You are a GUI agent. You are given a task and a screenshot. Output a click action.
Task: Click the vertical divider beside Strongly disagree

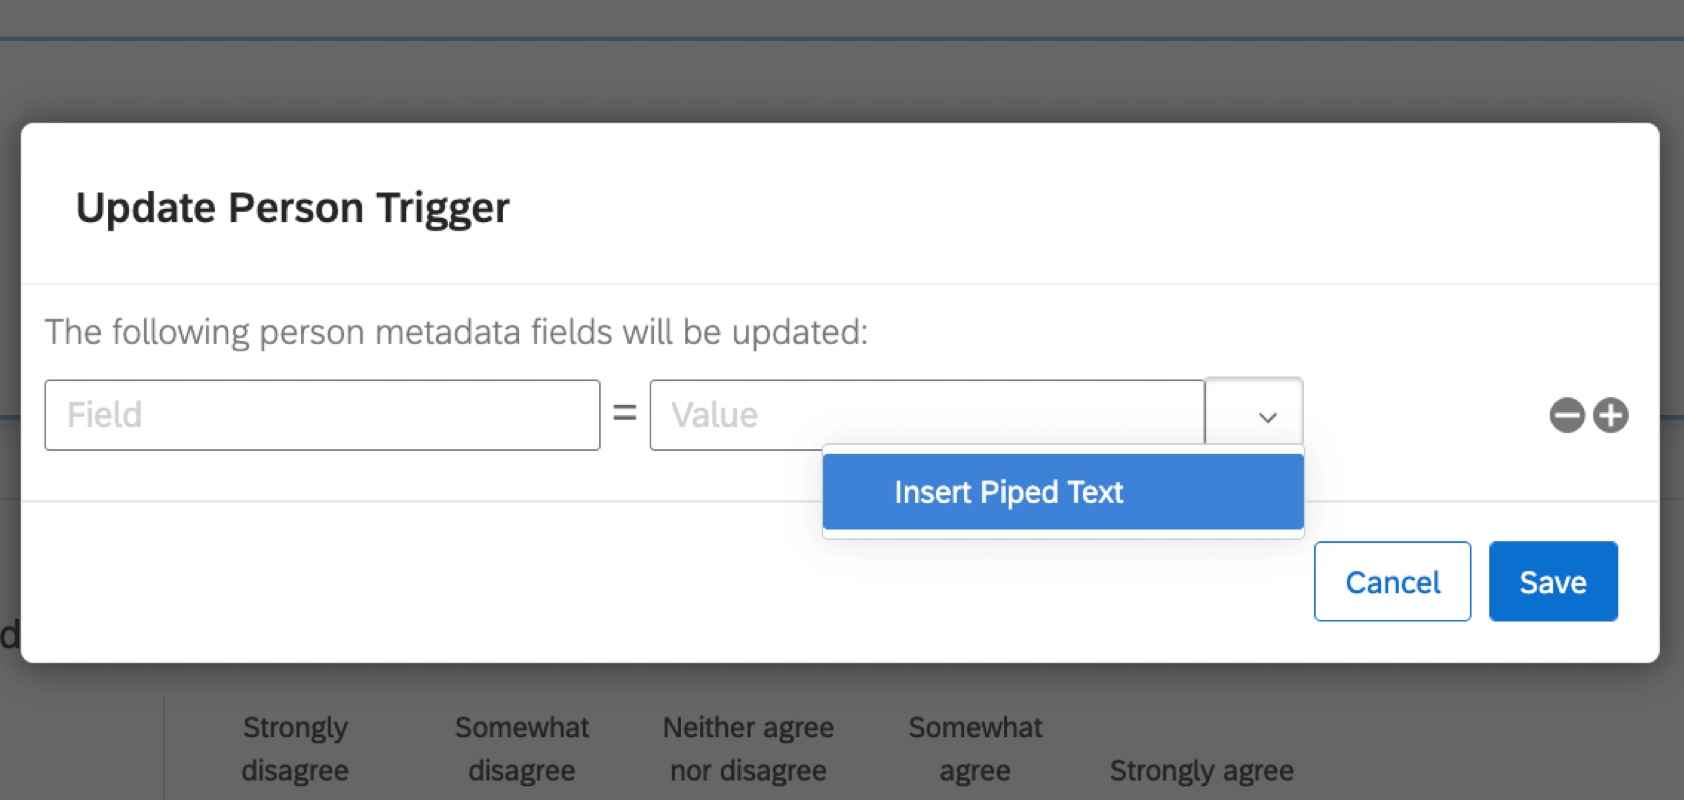[x=164, y=748]
